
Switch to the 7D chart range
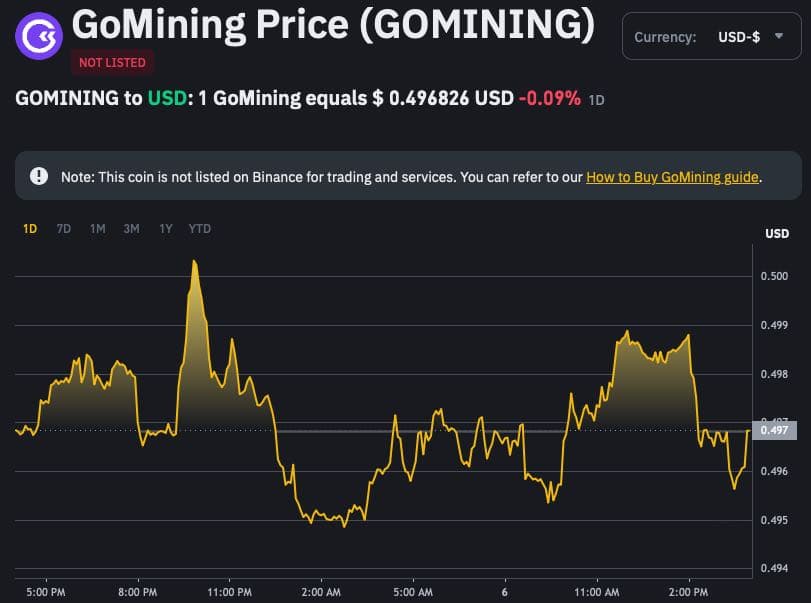(x=64, y=229)
